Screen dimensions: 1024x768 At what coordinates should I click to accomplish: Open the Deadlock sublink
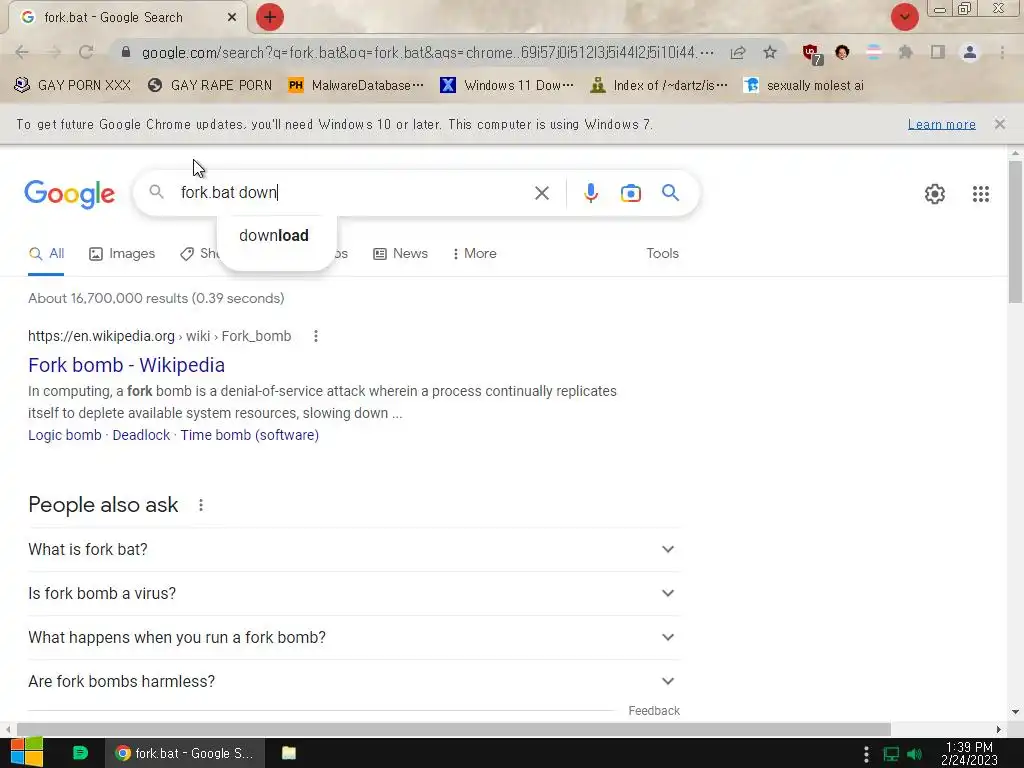[141, 435]
